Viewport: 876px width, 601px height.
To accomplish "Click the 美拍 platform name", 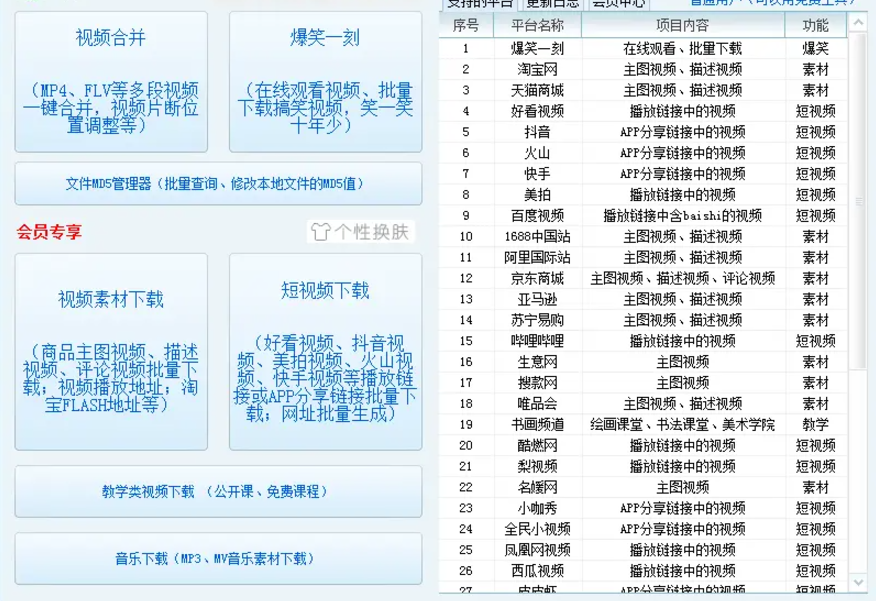I will [x=537, y=194].
